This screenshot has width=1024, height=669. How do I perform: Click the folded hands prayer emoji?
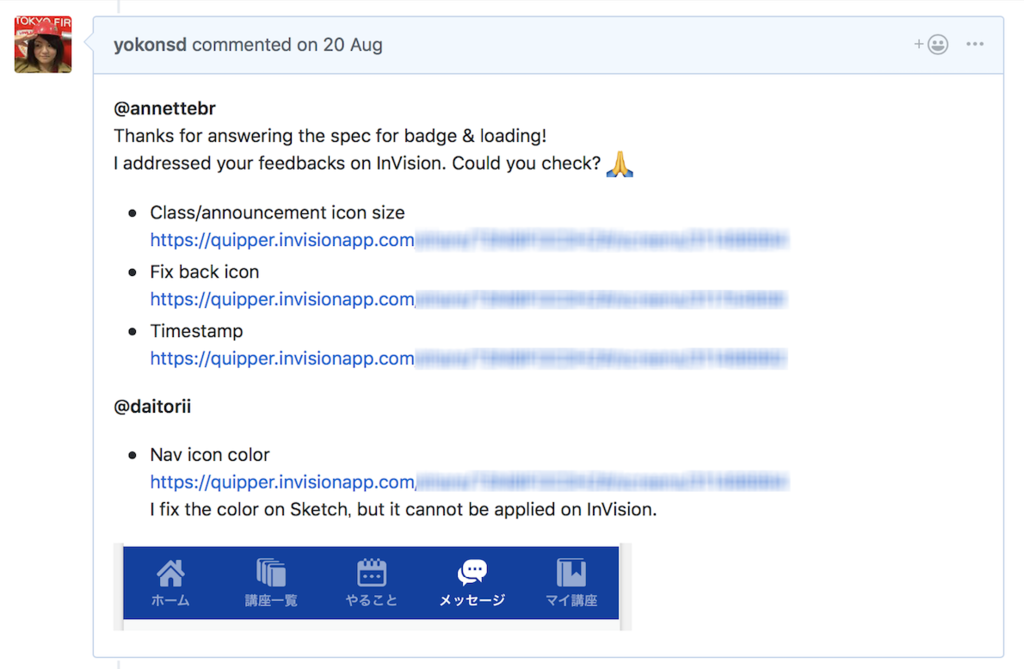[620, 164]
